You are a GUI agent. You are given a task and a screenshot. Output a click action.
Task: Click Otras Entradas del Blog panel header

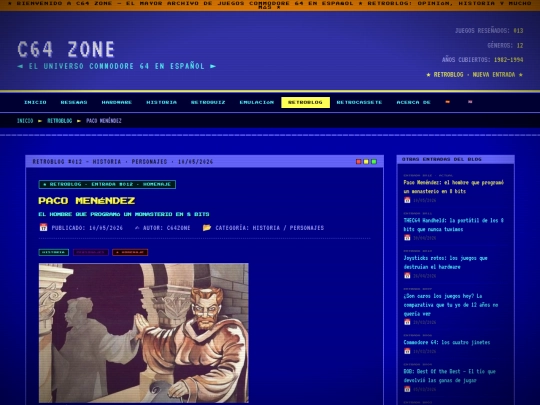tap(456, 159)
